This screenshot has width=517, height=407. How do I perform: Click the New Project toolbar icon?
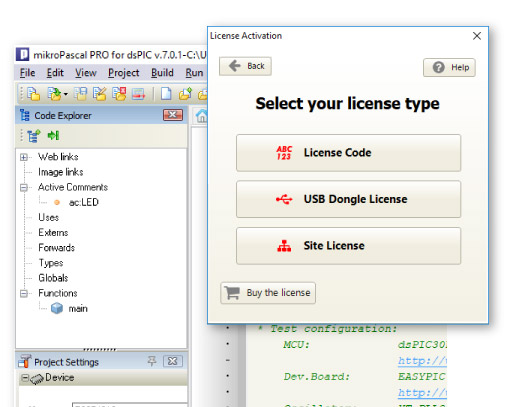click(33, 94)
